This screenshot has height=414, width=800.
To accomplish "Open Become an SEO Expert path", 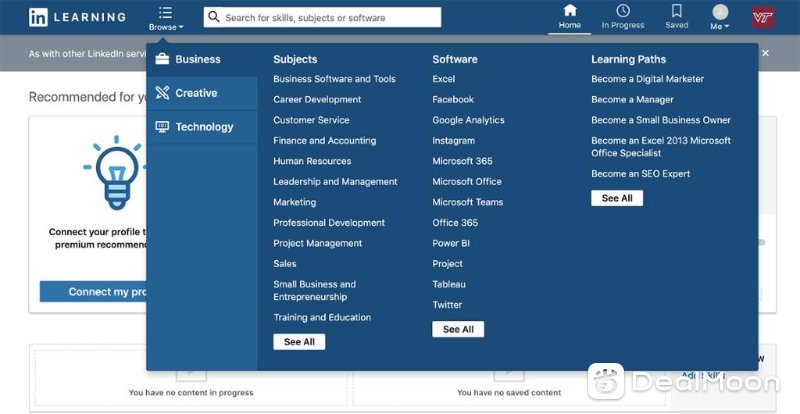I will click(640, 174).
